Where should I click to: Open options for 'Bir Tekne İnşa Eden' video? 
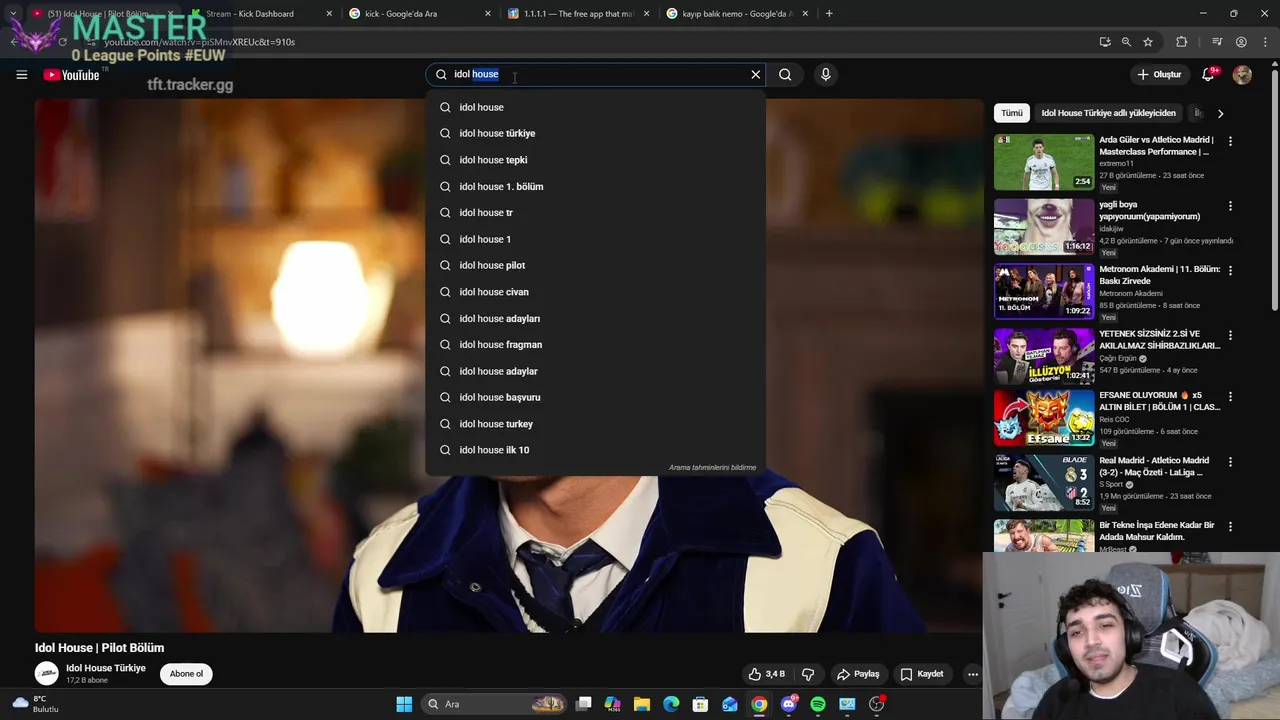(x=1230, y=527)
